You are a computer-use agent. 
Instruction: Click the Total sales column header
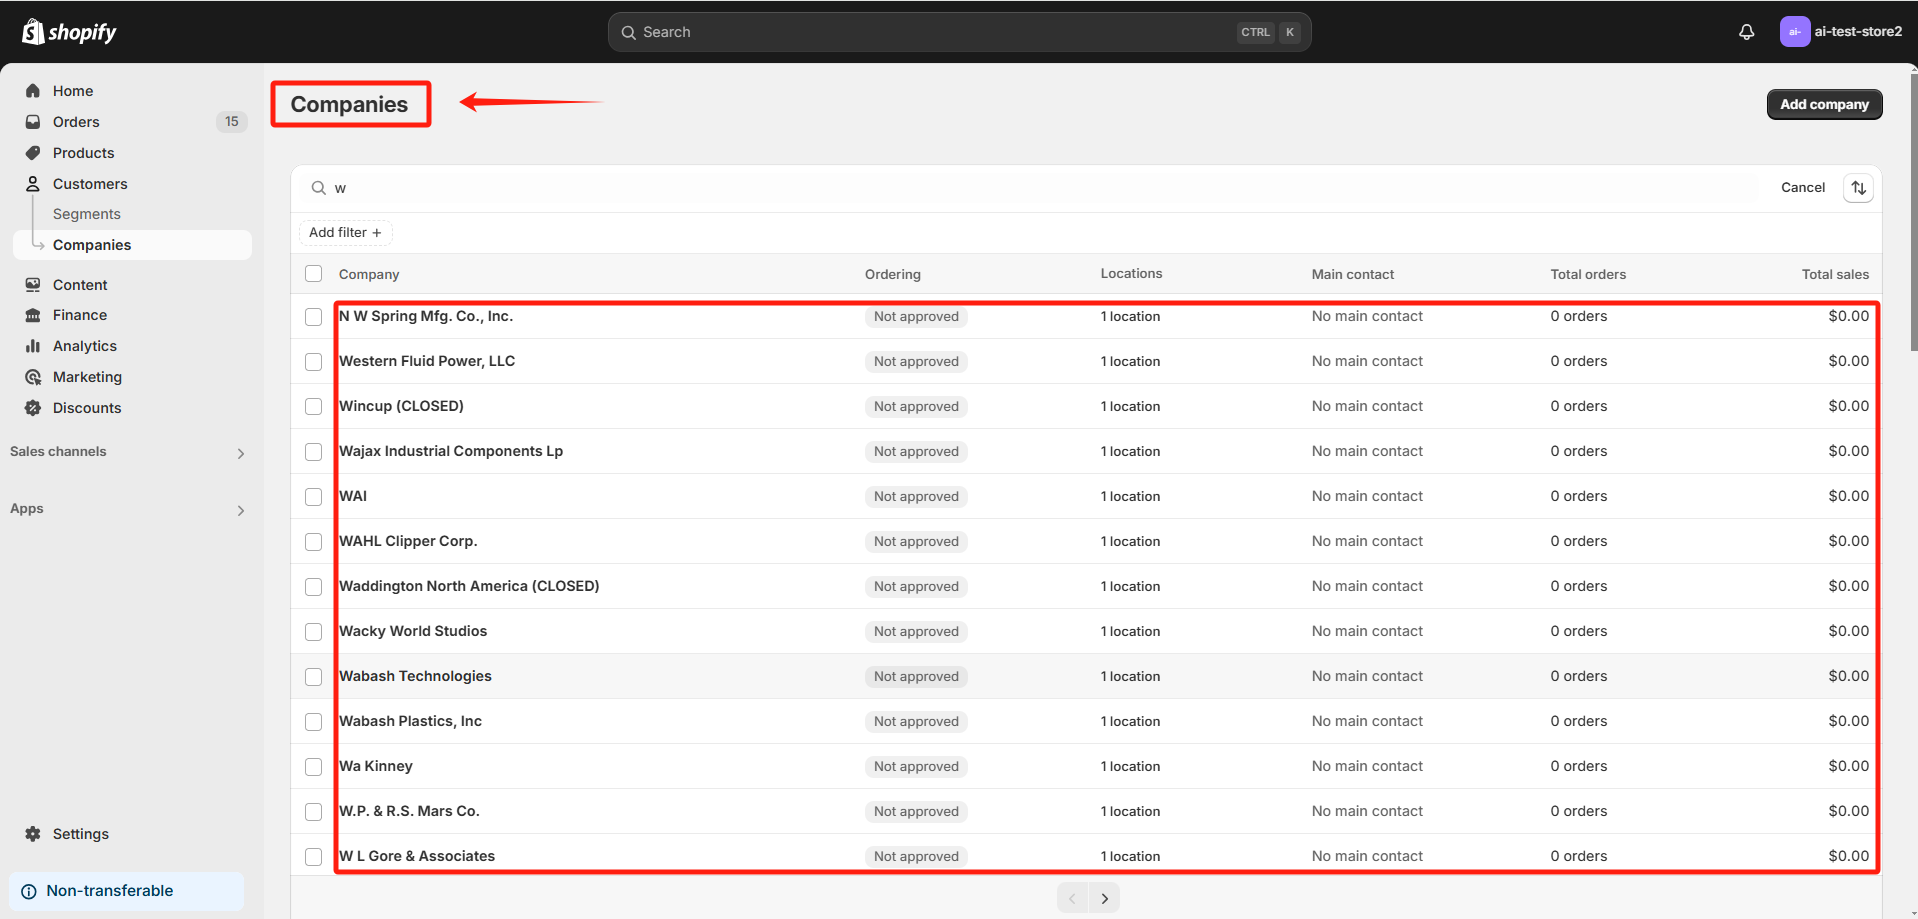[1835, 274]
